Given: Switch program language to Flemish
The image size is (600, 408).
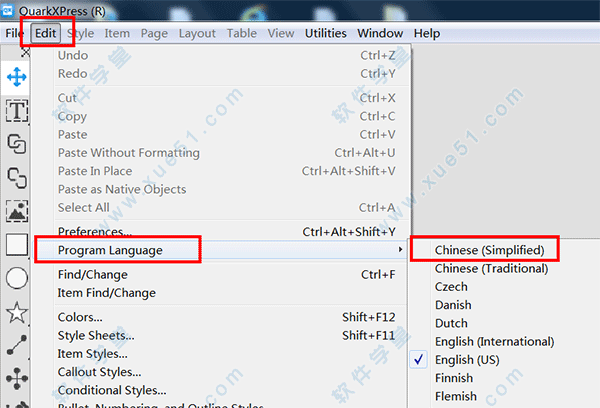Looking at the screenshot, I should click(x=456, y=397).
